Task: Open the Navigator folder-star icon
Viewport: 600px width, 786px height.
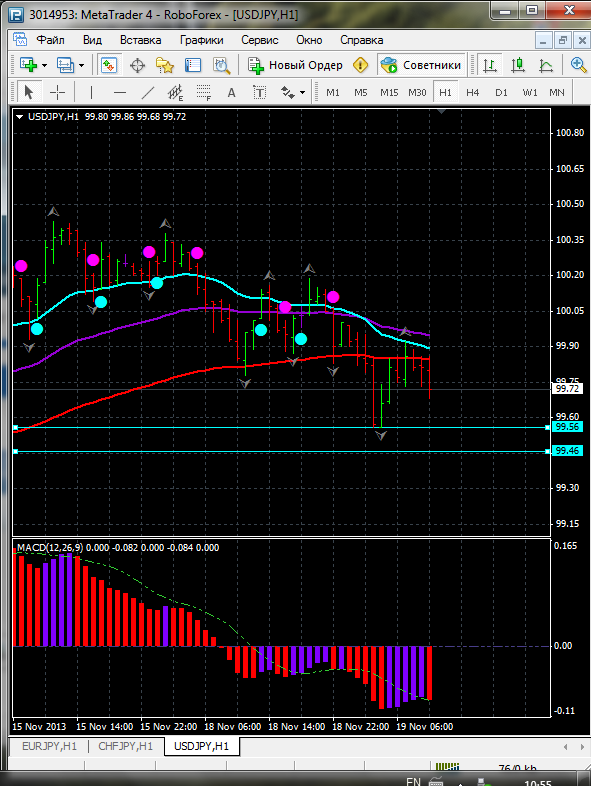Action: pyautogui.click(x=164, y=65)
